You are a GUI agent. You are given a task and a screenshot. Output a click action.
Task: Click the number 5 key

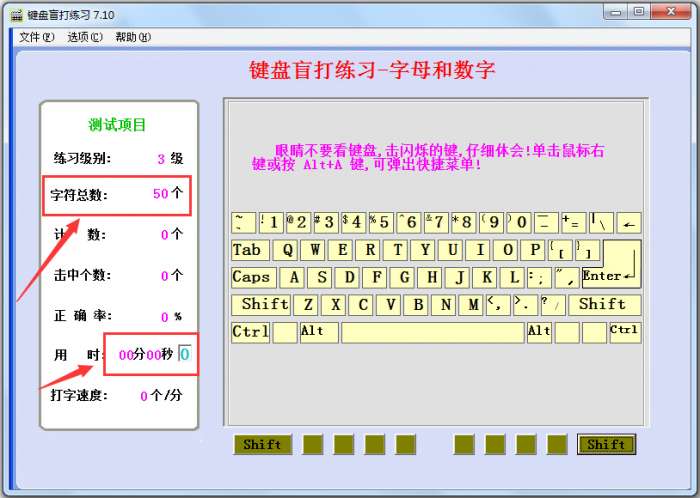[x=381, y=223]
